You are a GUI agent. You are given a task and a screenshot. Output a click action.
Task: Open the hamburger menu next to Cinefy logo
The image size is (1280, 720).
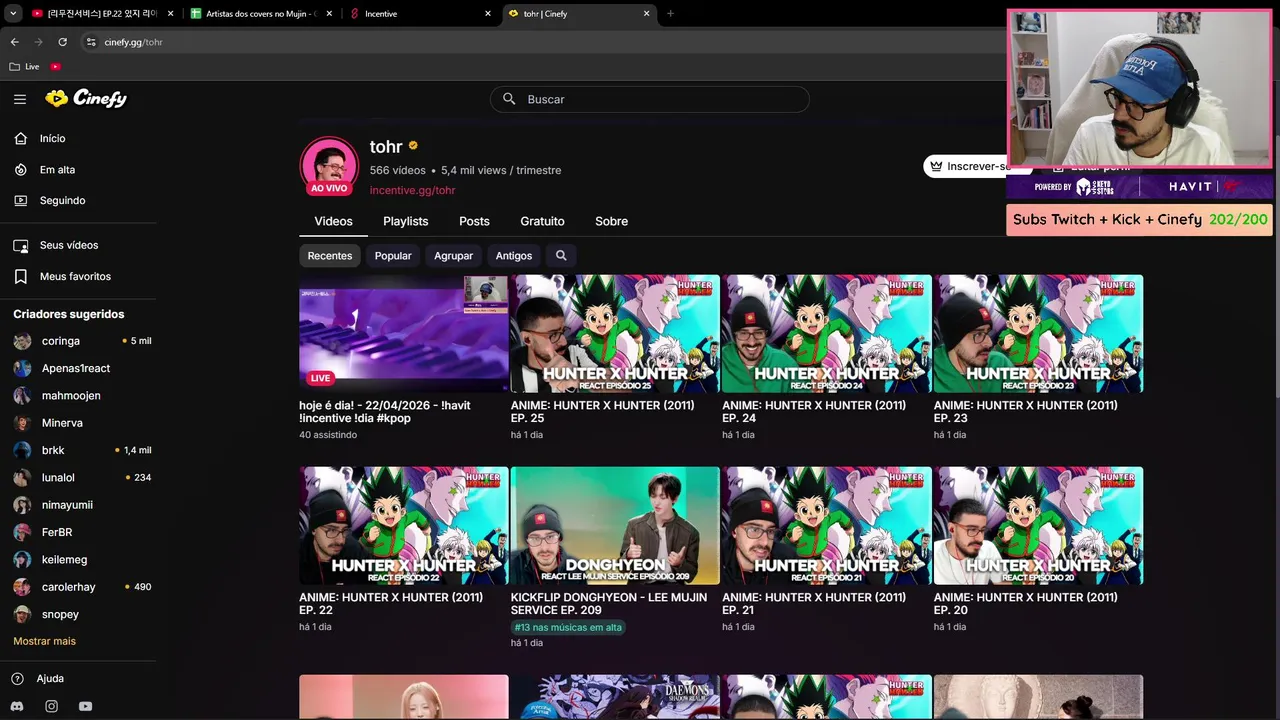(20, 99)
